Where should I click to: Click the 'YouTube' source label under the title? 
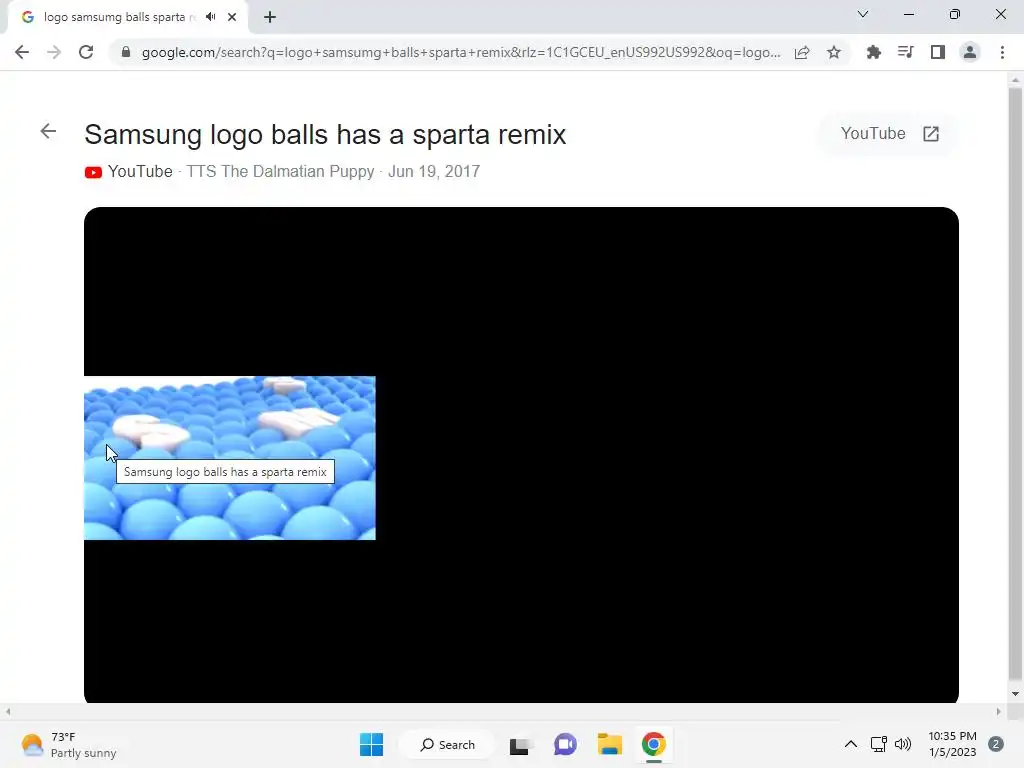click(x=140, y=171)
